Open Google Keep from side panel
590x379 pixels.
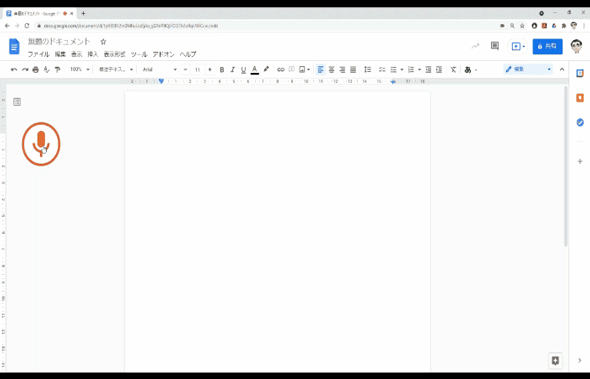[580, 98]
